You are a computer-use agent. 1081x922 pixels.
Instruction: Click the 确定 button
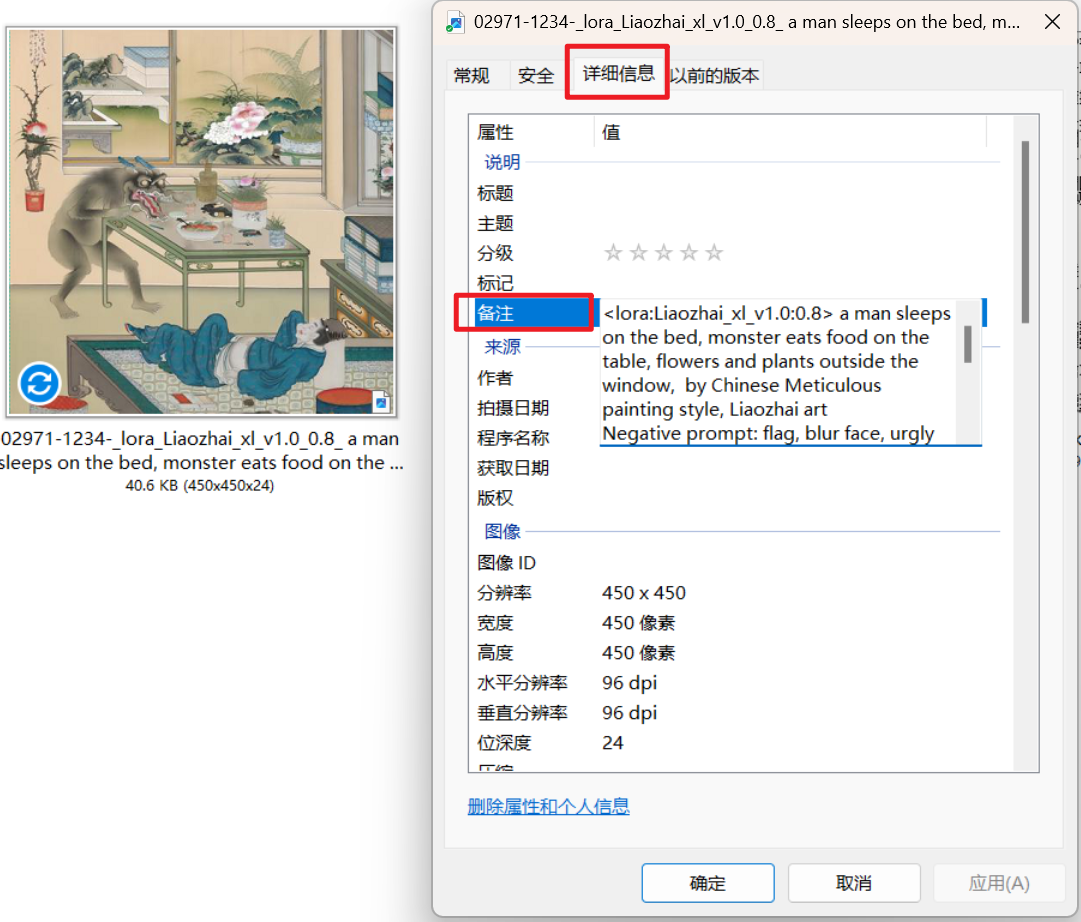[x=707, y=883]
